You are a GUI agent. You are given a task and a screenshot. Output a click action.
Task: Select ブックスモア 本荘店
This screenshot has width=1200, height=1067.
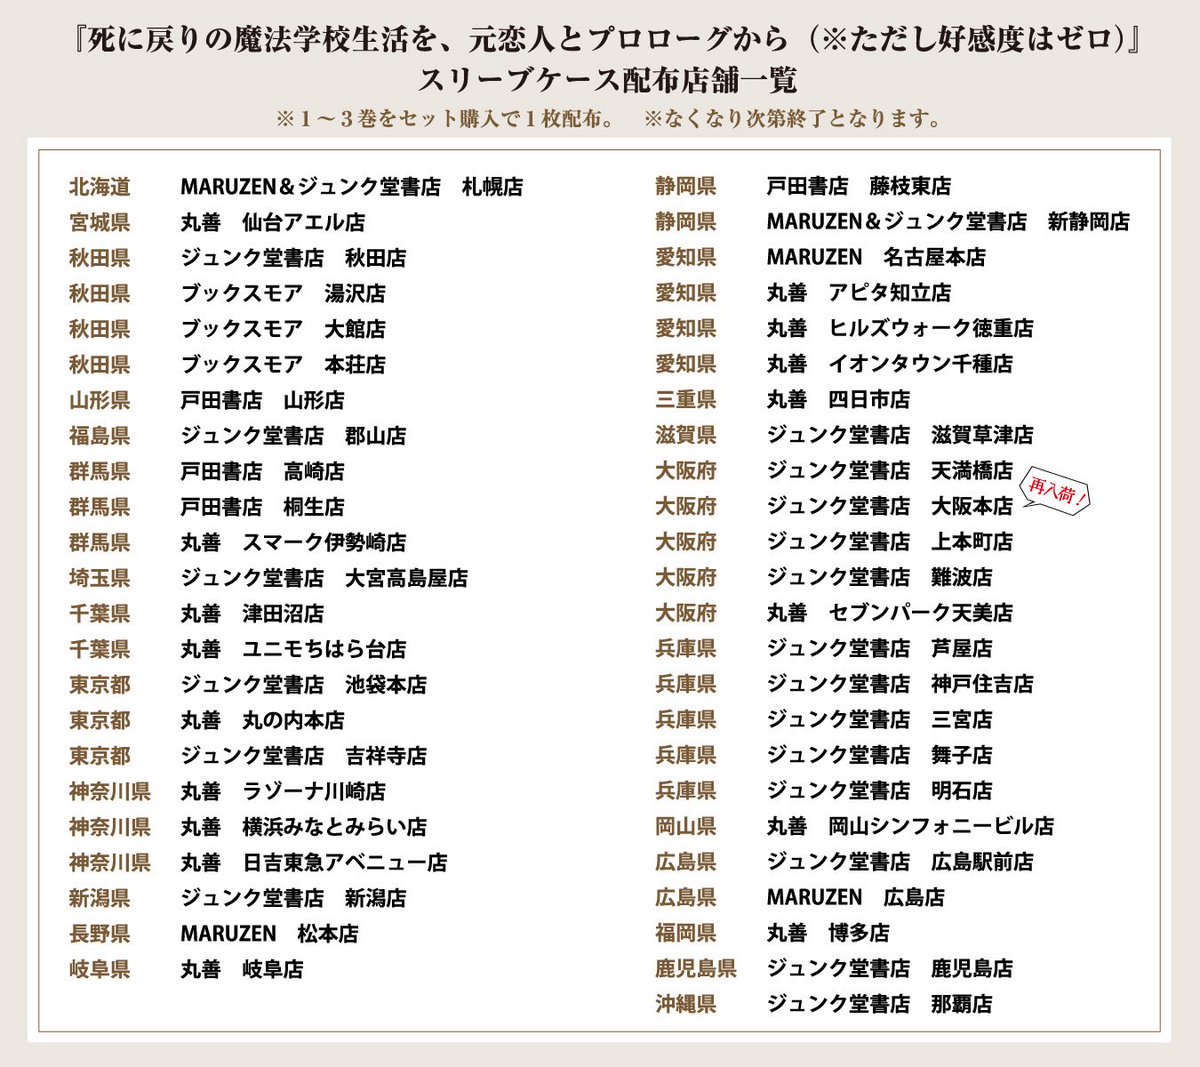pos(283,365)
